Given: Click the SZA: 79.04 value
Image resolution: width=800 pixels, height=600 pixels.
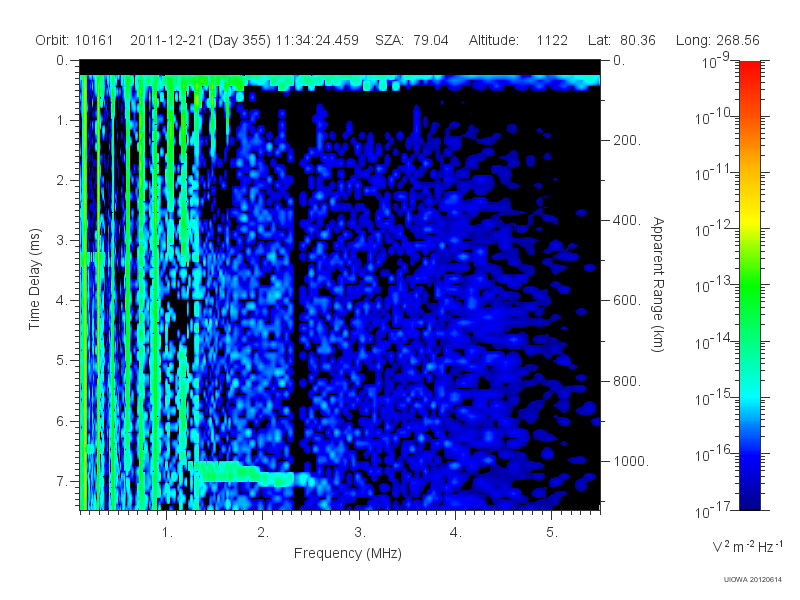Looking at the screenshot, I should 412,40.
